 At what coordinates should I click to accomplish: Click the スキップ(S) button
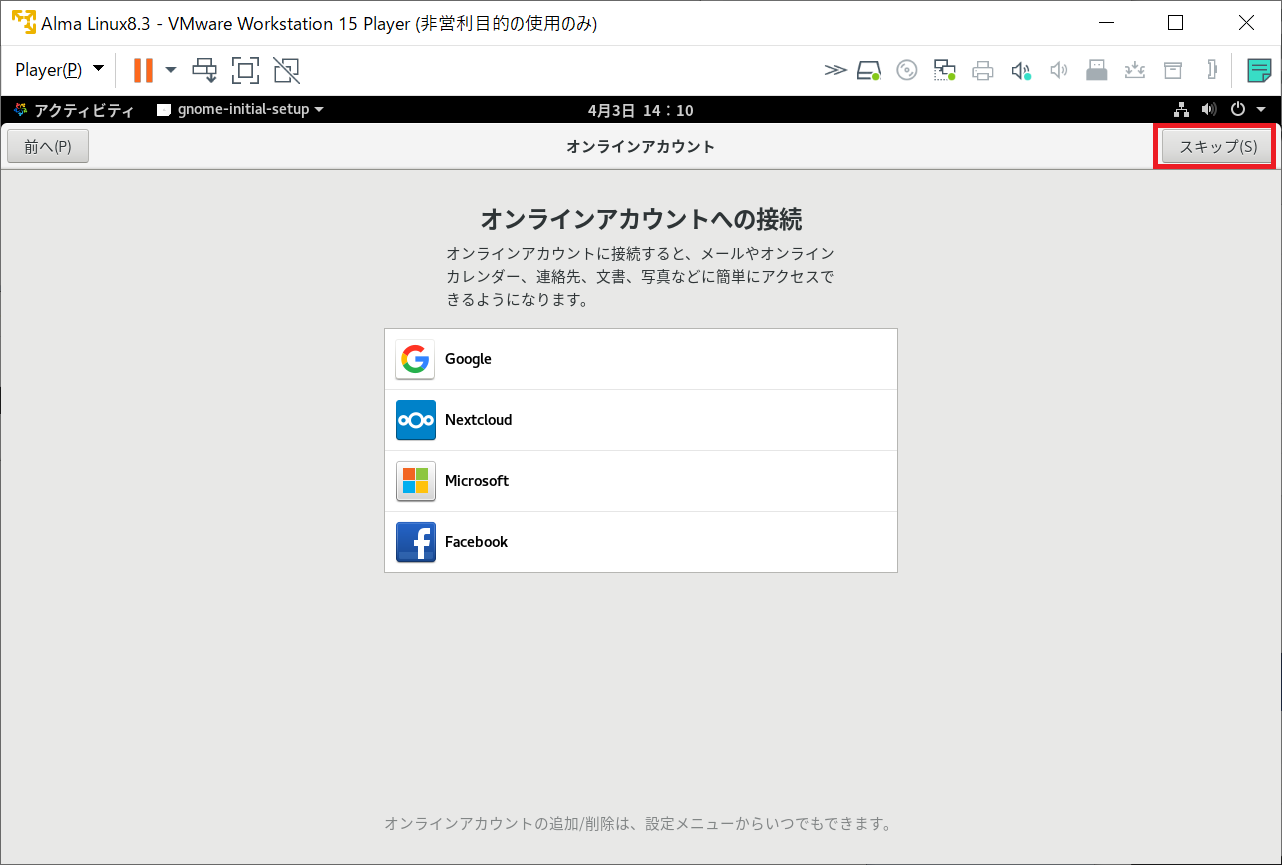tap(1217, 147)
